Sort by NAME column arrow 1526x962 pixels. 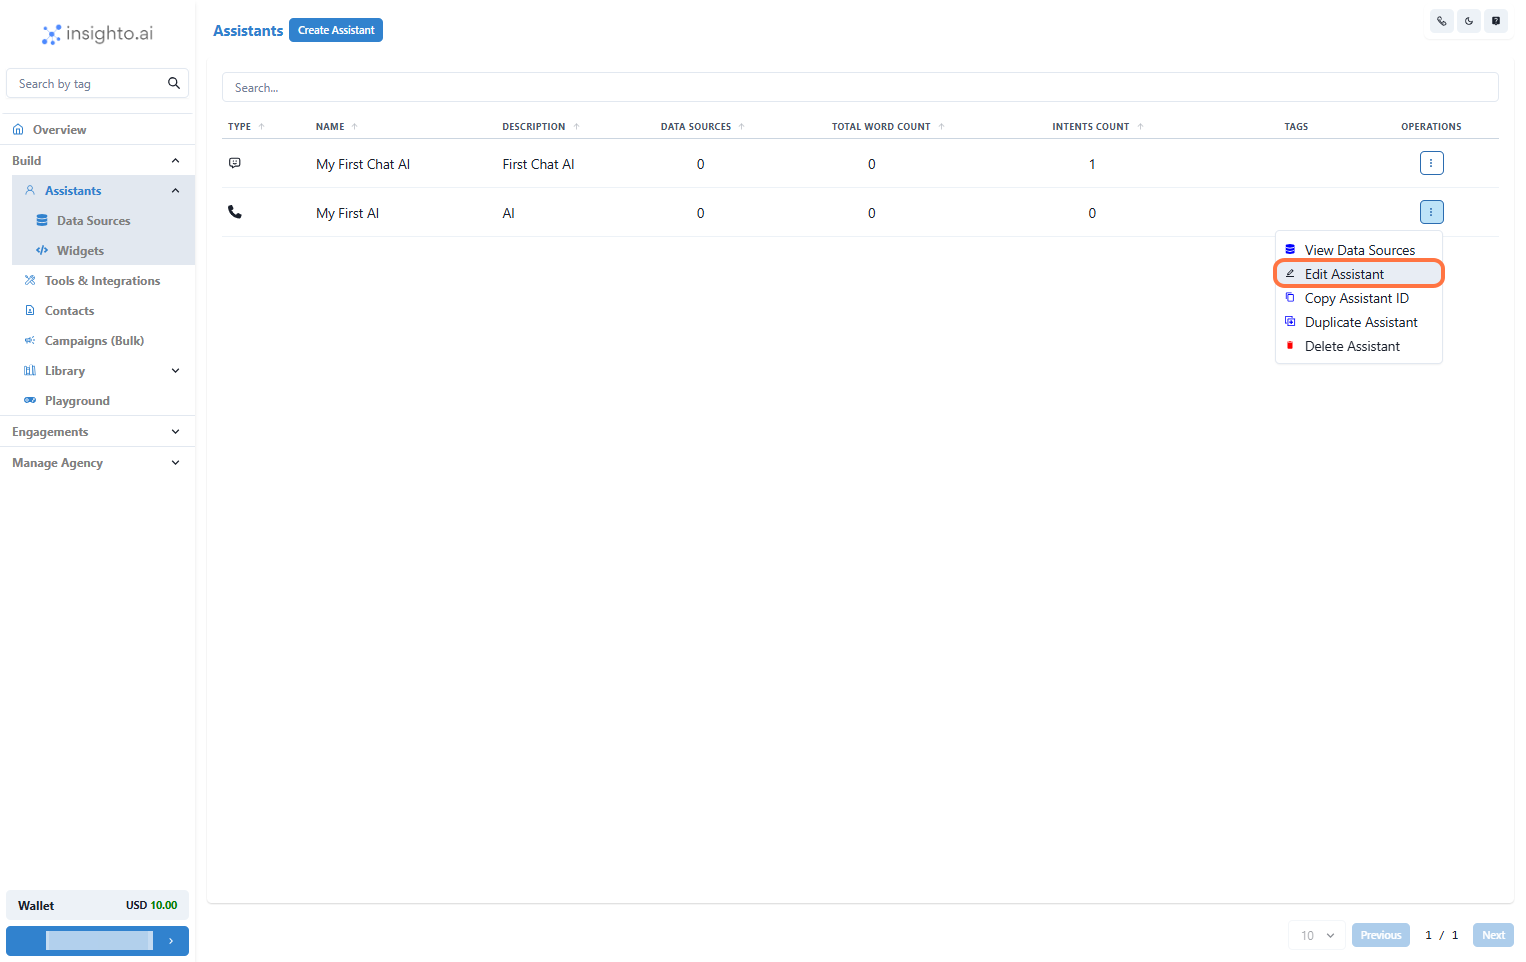pyautogui.click(x=355, y=126)
